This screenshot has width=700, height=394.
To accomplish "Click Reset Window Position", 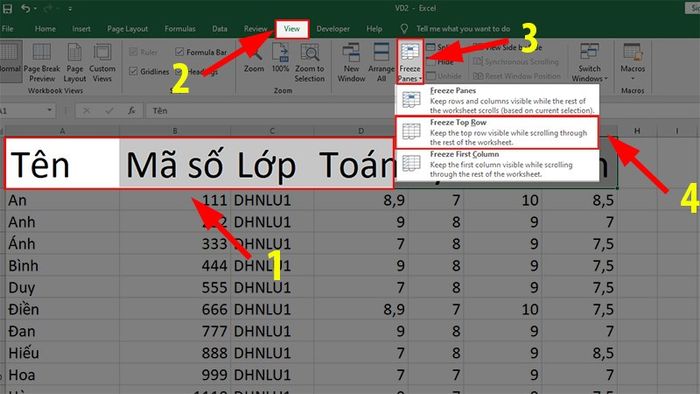I will [x=517, y=76].
